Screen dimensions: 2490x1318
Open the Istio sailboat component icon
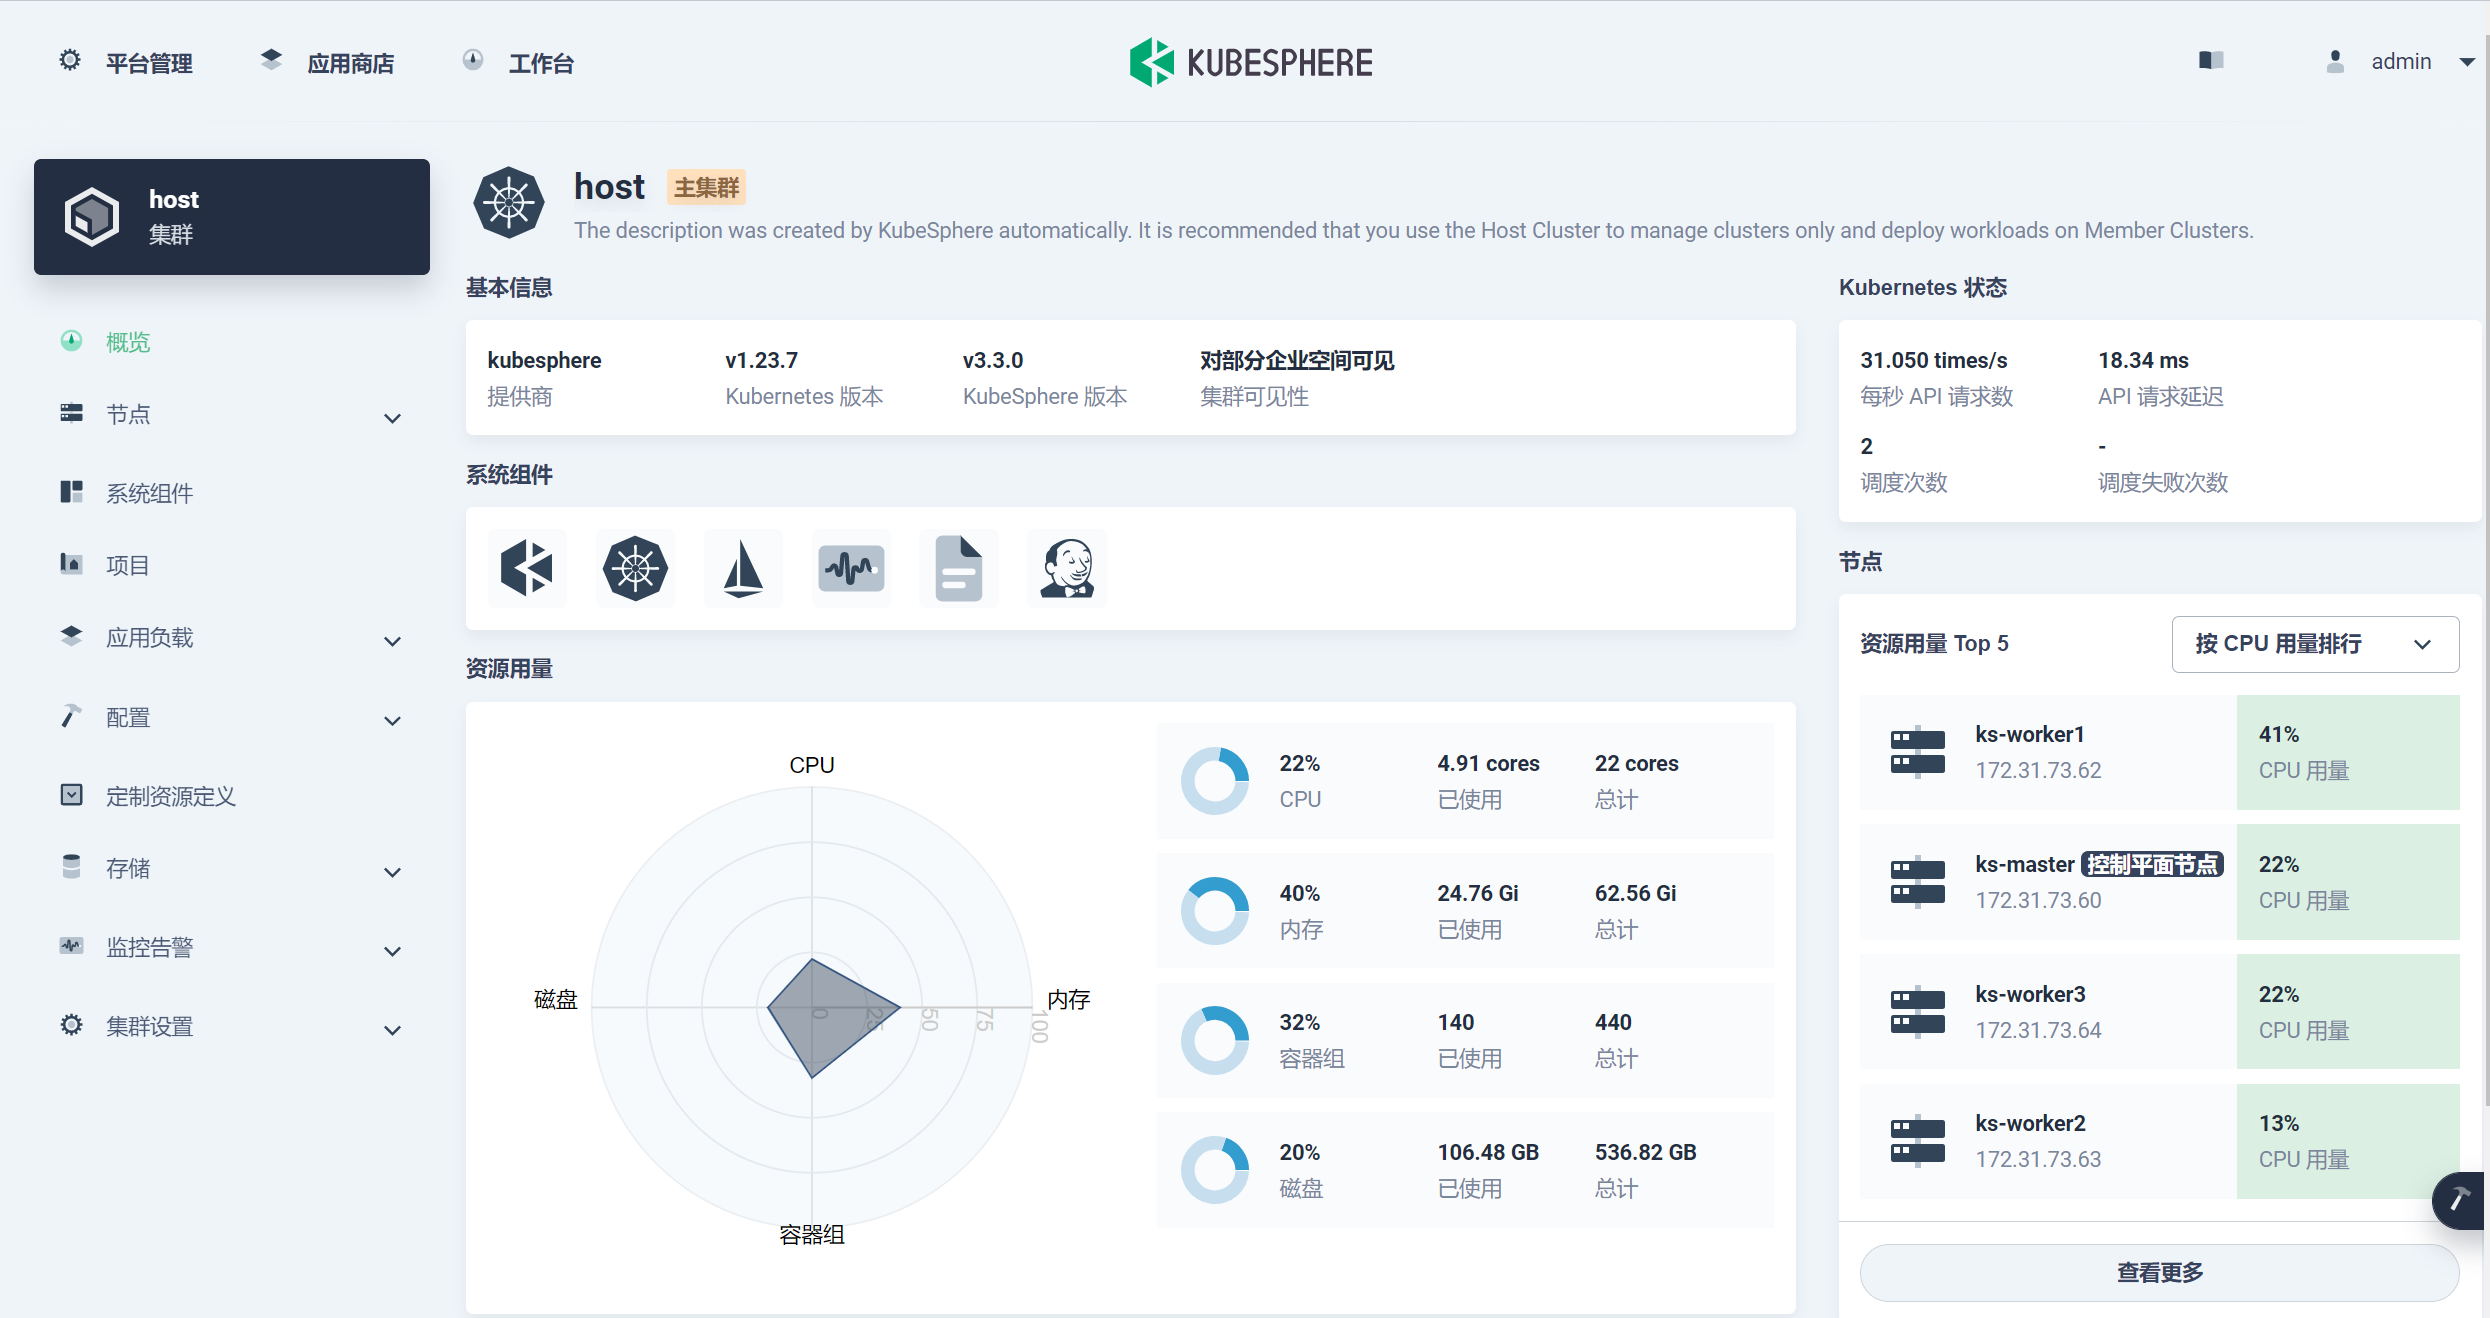pos(743,568)
